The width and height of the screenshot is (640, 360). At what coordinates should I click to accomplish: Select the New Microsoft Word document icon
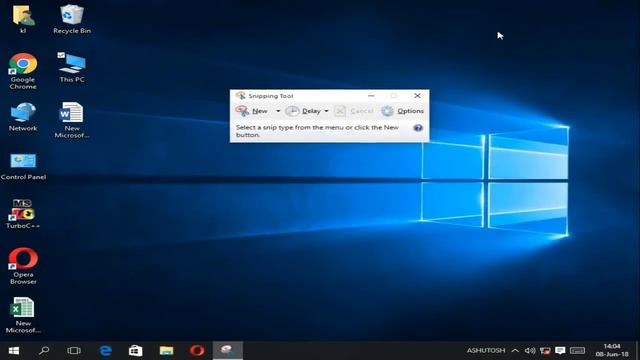coord(72,120)
